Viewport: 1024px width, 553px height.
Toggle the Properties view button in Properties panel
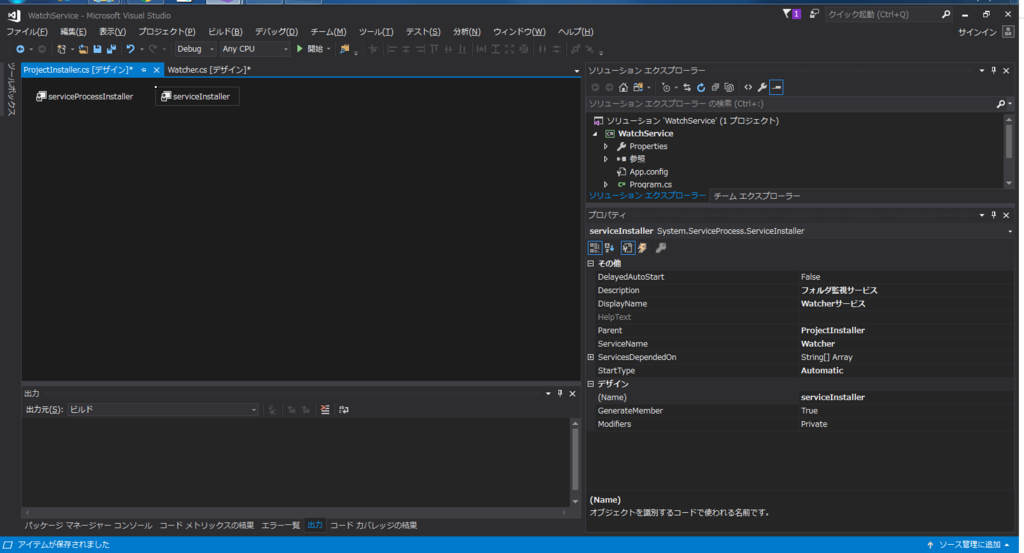(x=628, y=248)
